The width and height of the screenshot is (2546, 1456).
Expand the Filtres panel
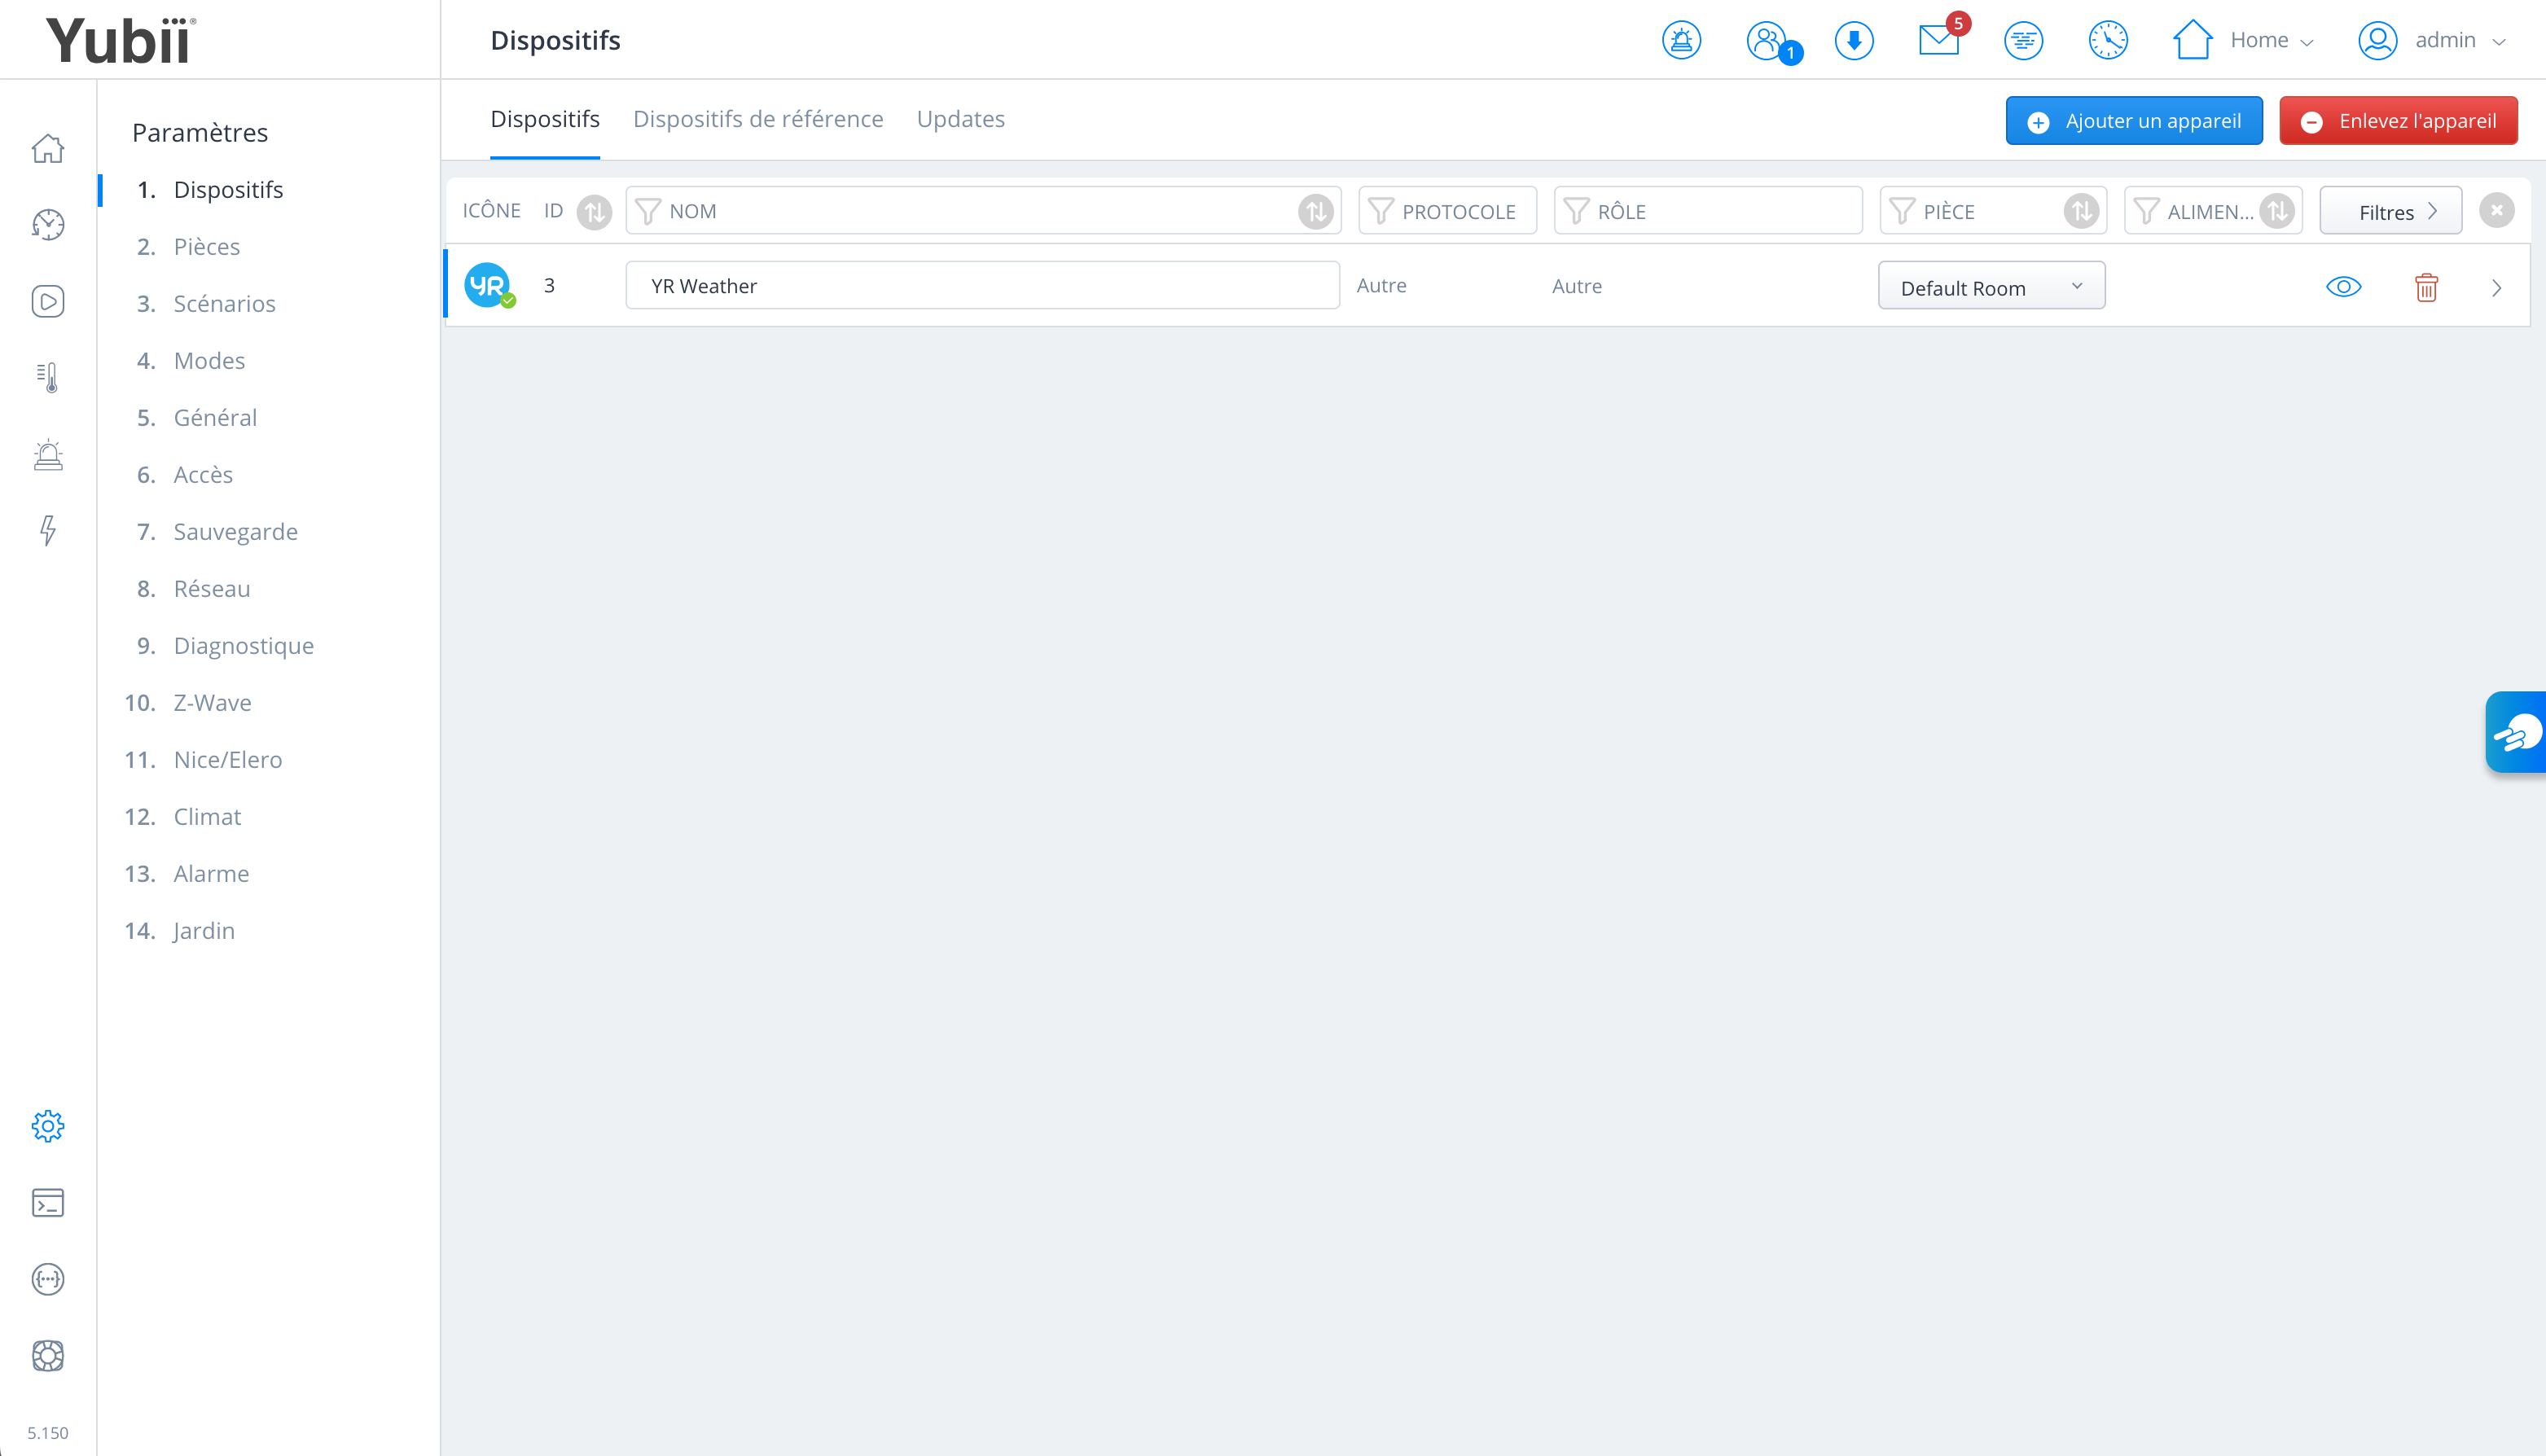pos(2391,211)
